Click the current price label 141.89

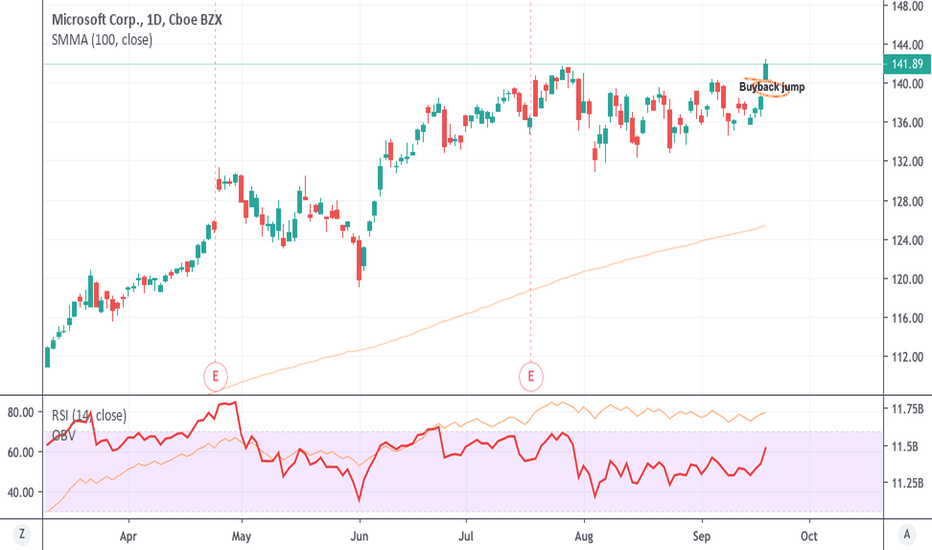pyautogui.click(x=907, y=64)
